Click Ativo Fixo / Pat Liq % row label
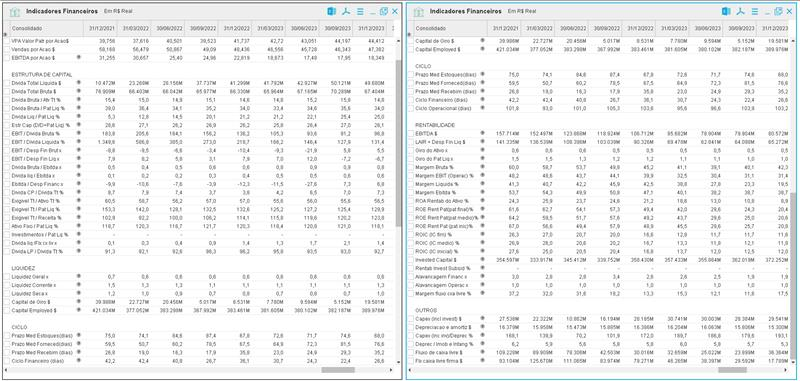800x381 pixels. click(x=34, y=226)
